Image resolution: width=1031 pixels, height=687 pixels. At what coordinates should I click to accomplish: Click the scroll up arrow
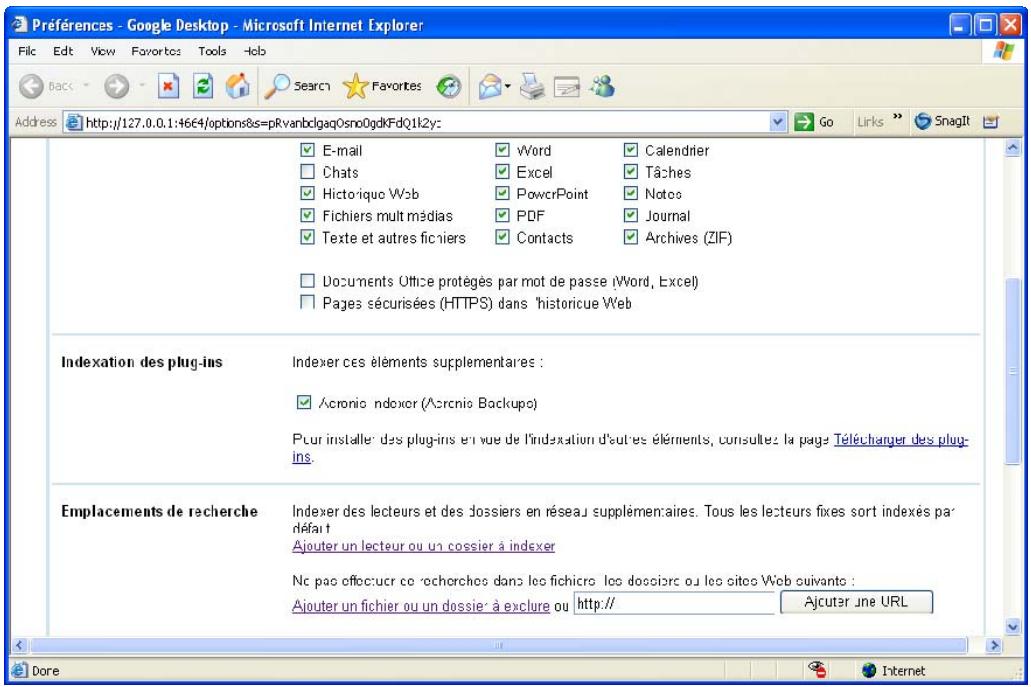1013,148
